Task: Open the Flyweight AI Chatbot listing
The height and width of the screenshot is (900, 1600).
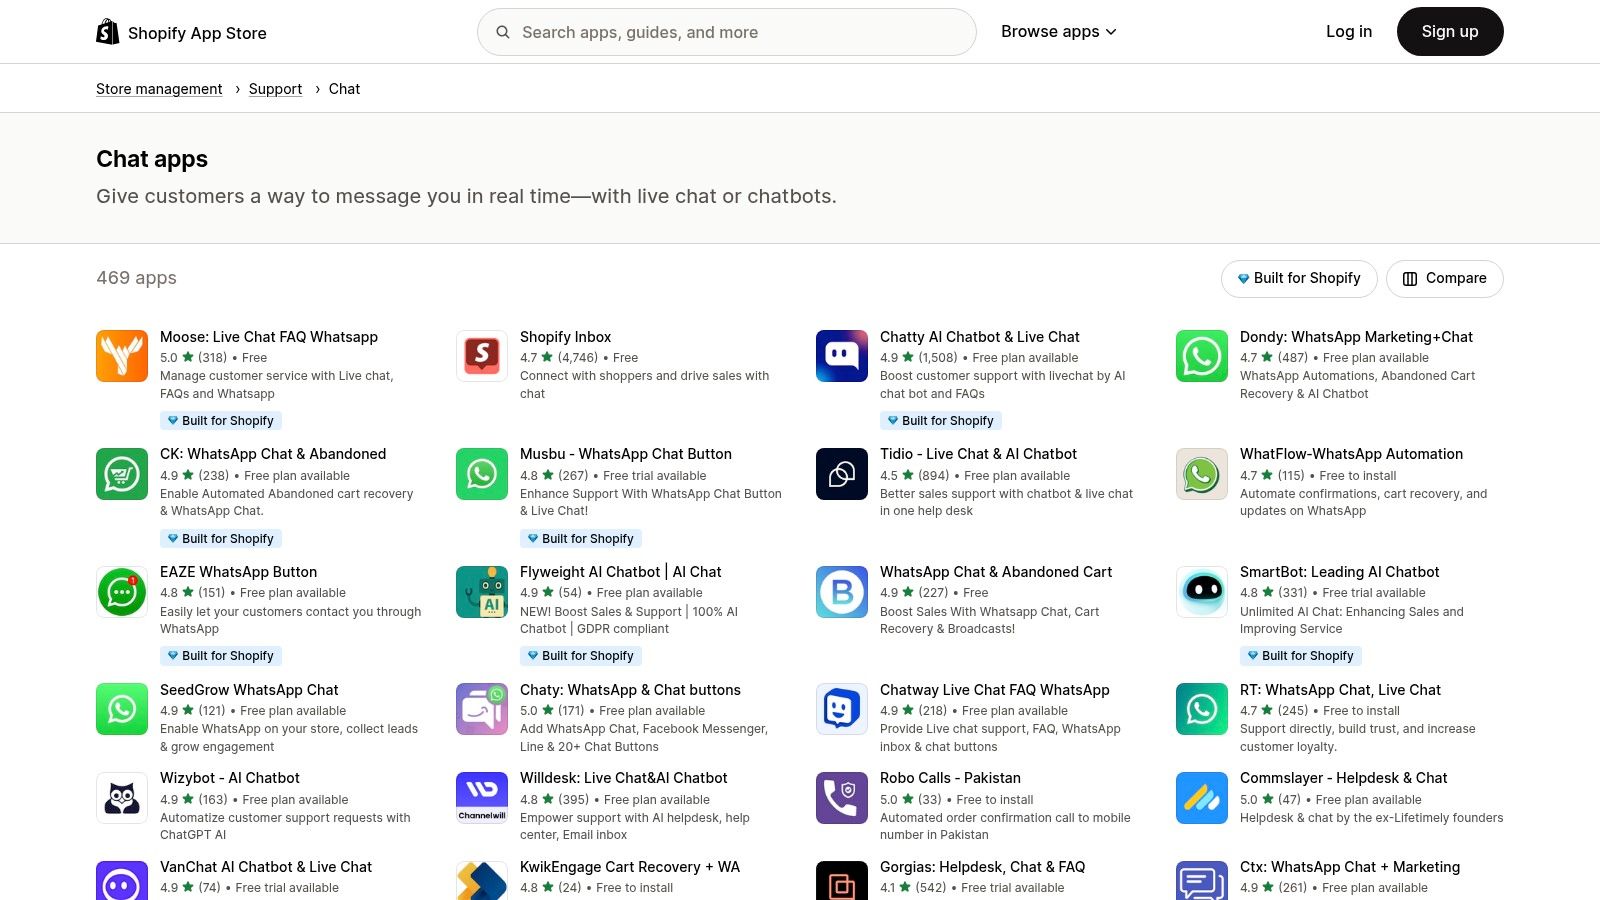Action: [620, 571]
